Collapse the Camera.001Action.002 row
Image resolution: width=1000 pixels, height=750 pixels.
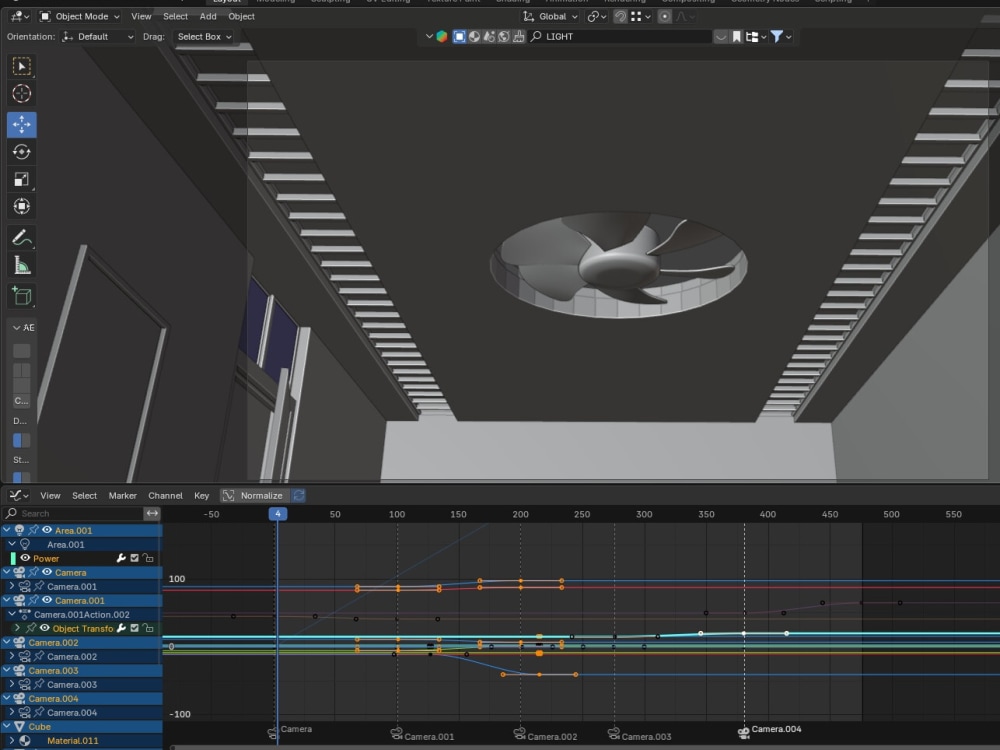[x=11, y=614]
